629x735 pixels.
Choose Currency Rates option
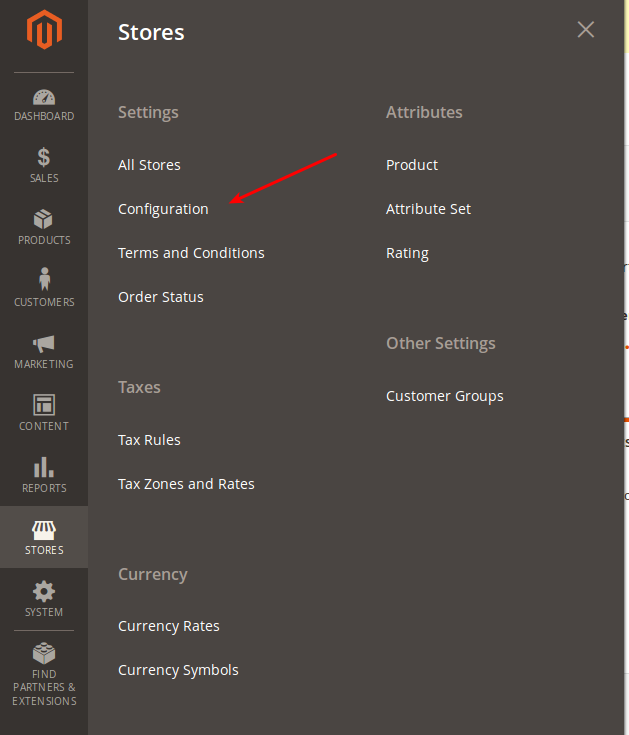pos(169,626)
